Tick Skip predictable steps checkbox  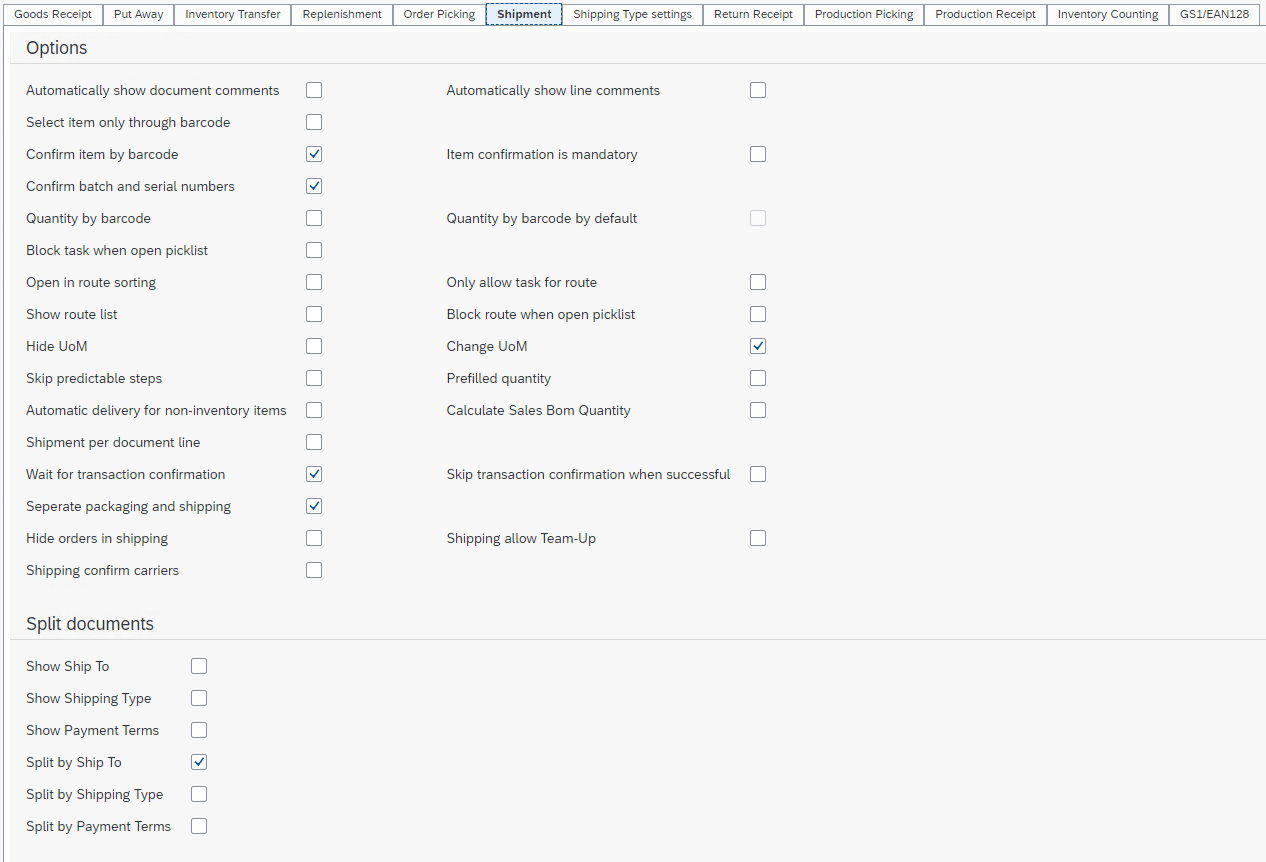tap(314, 378)
